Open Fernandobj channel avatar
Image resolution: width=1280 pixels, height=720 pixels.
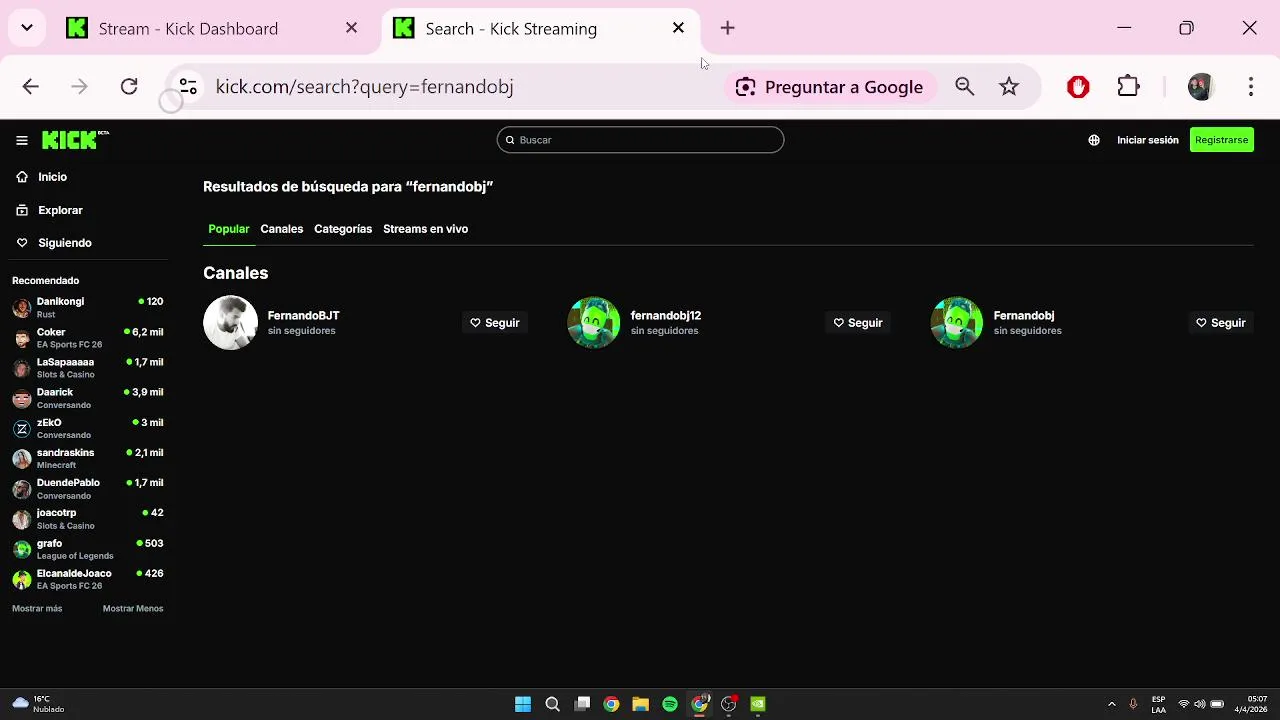click(956, 322)
